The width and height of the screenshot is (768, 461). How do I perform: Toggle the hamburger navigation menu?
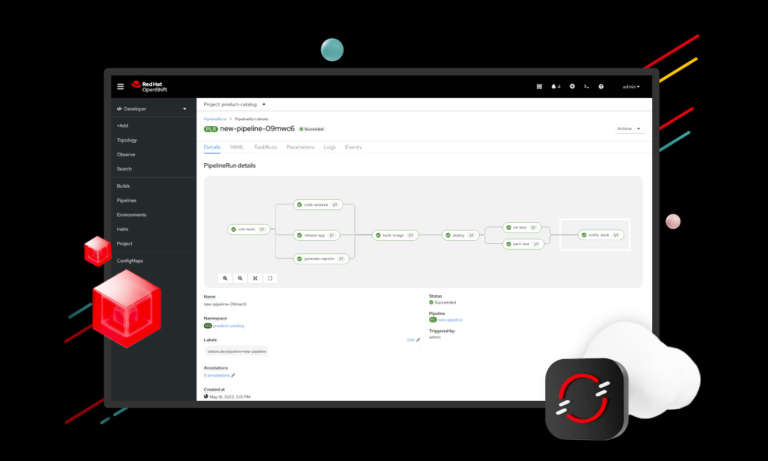coord(120,87)
